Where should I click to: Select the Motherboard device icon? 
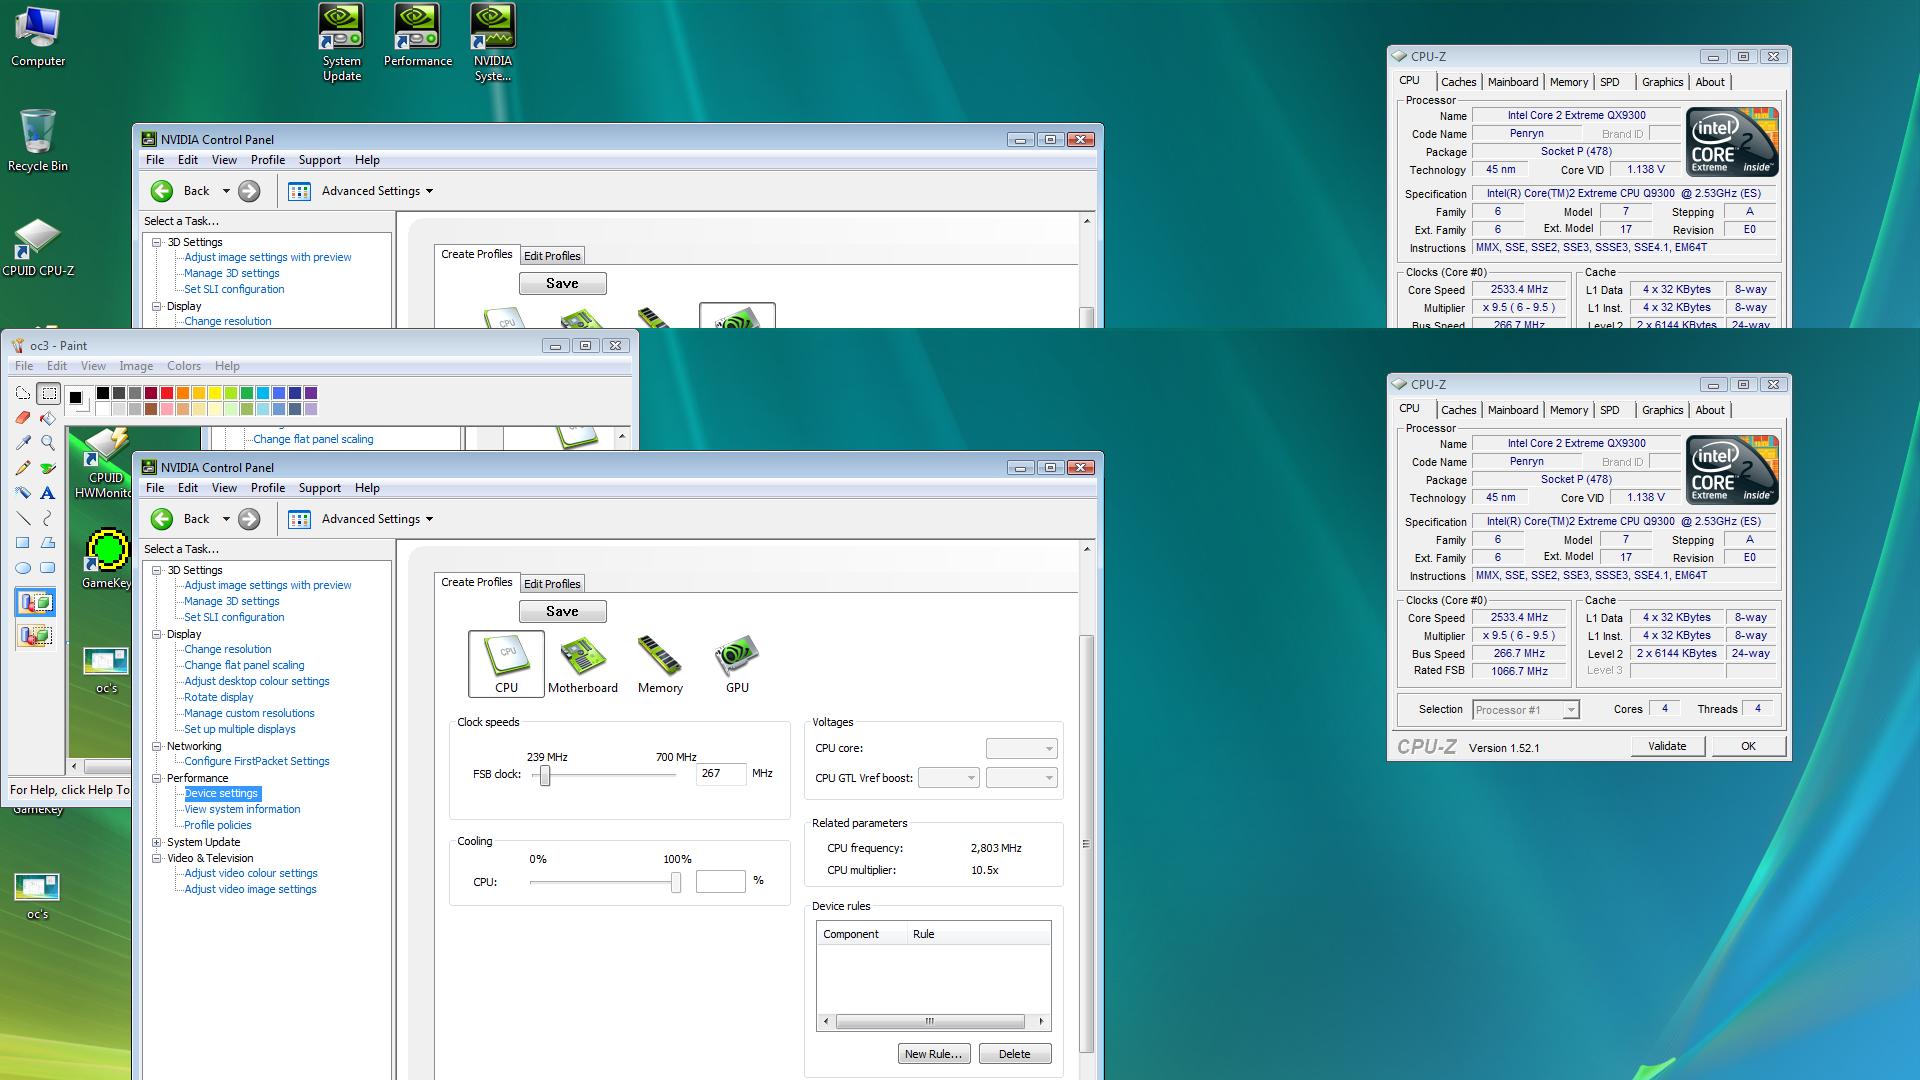[x=583, y=664]
